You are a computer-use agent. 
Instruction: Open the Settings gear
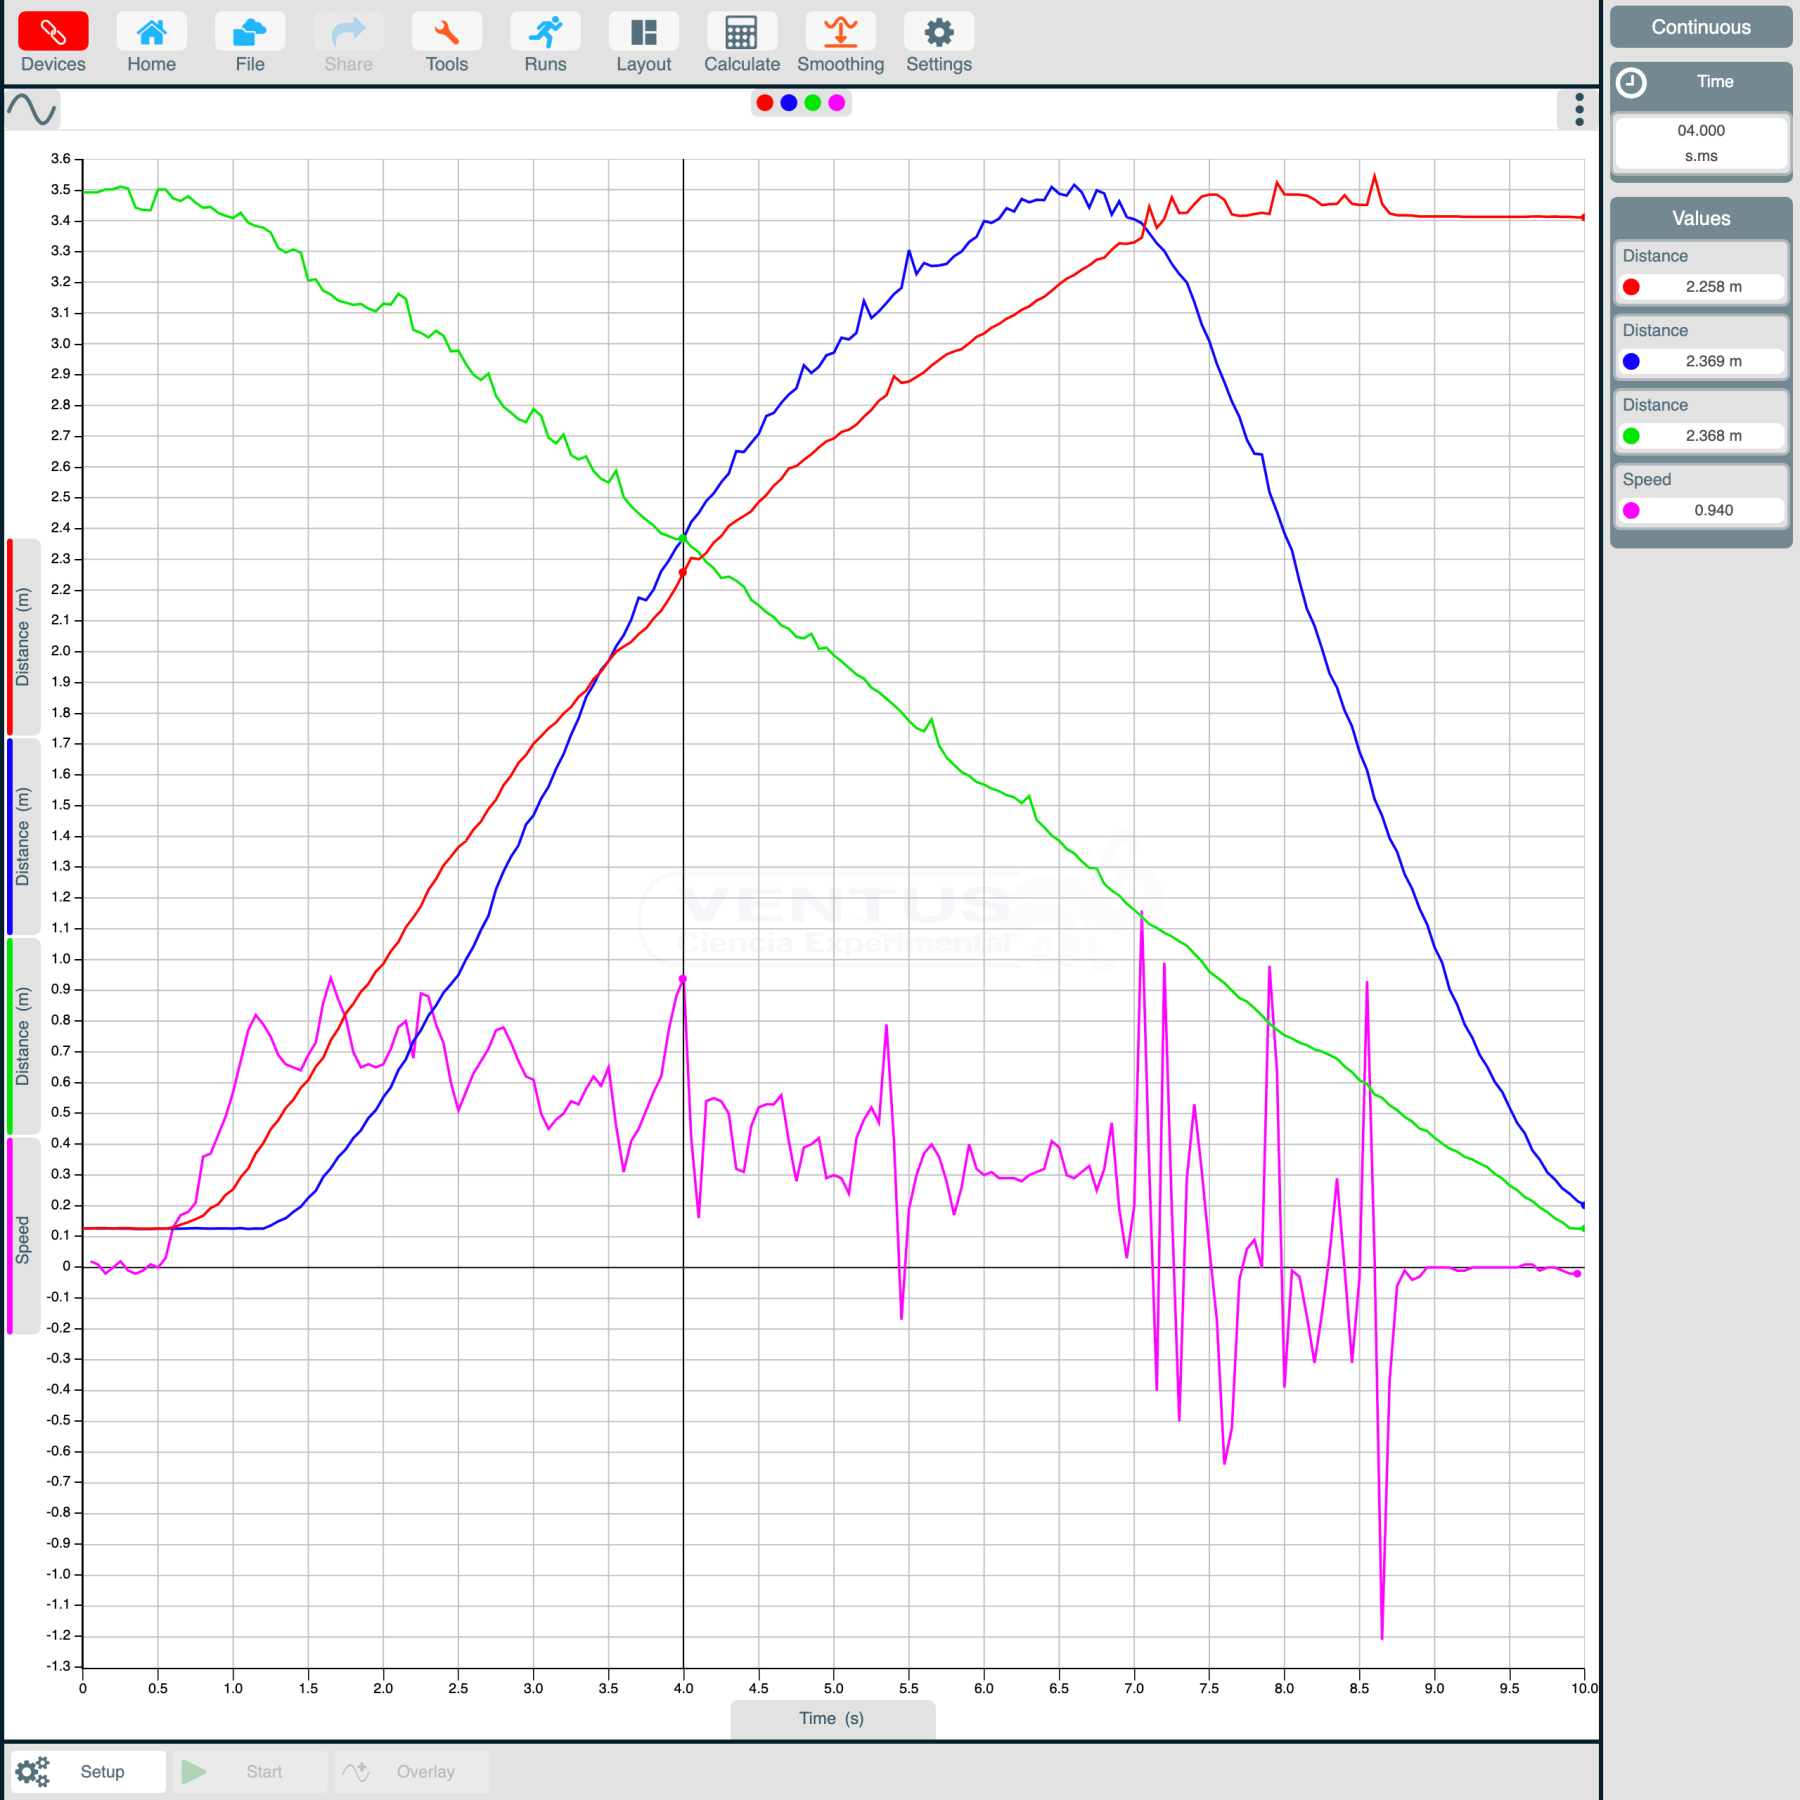pyautogui.click(x=938, y=33)
